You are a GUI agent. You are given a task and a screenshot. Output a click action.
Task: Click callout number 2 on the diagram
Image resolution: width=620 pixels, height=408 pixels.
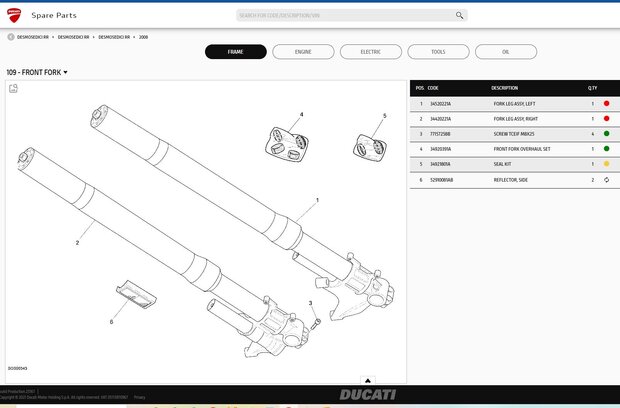(77, 243)
